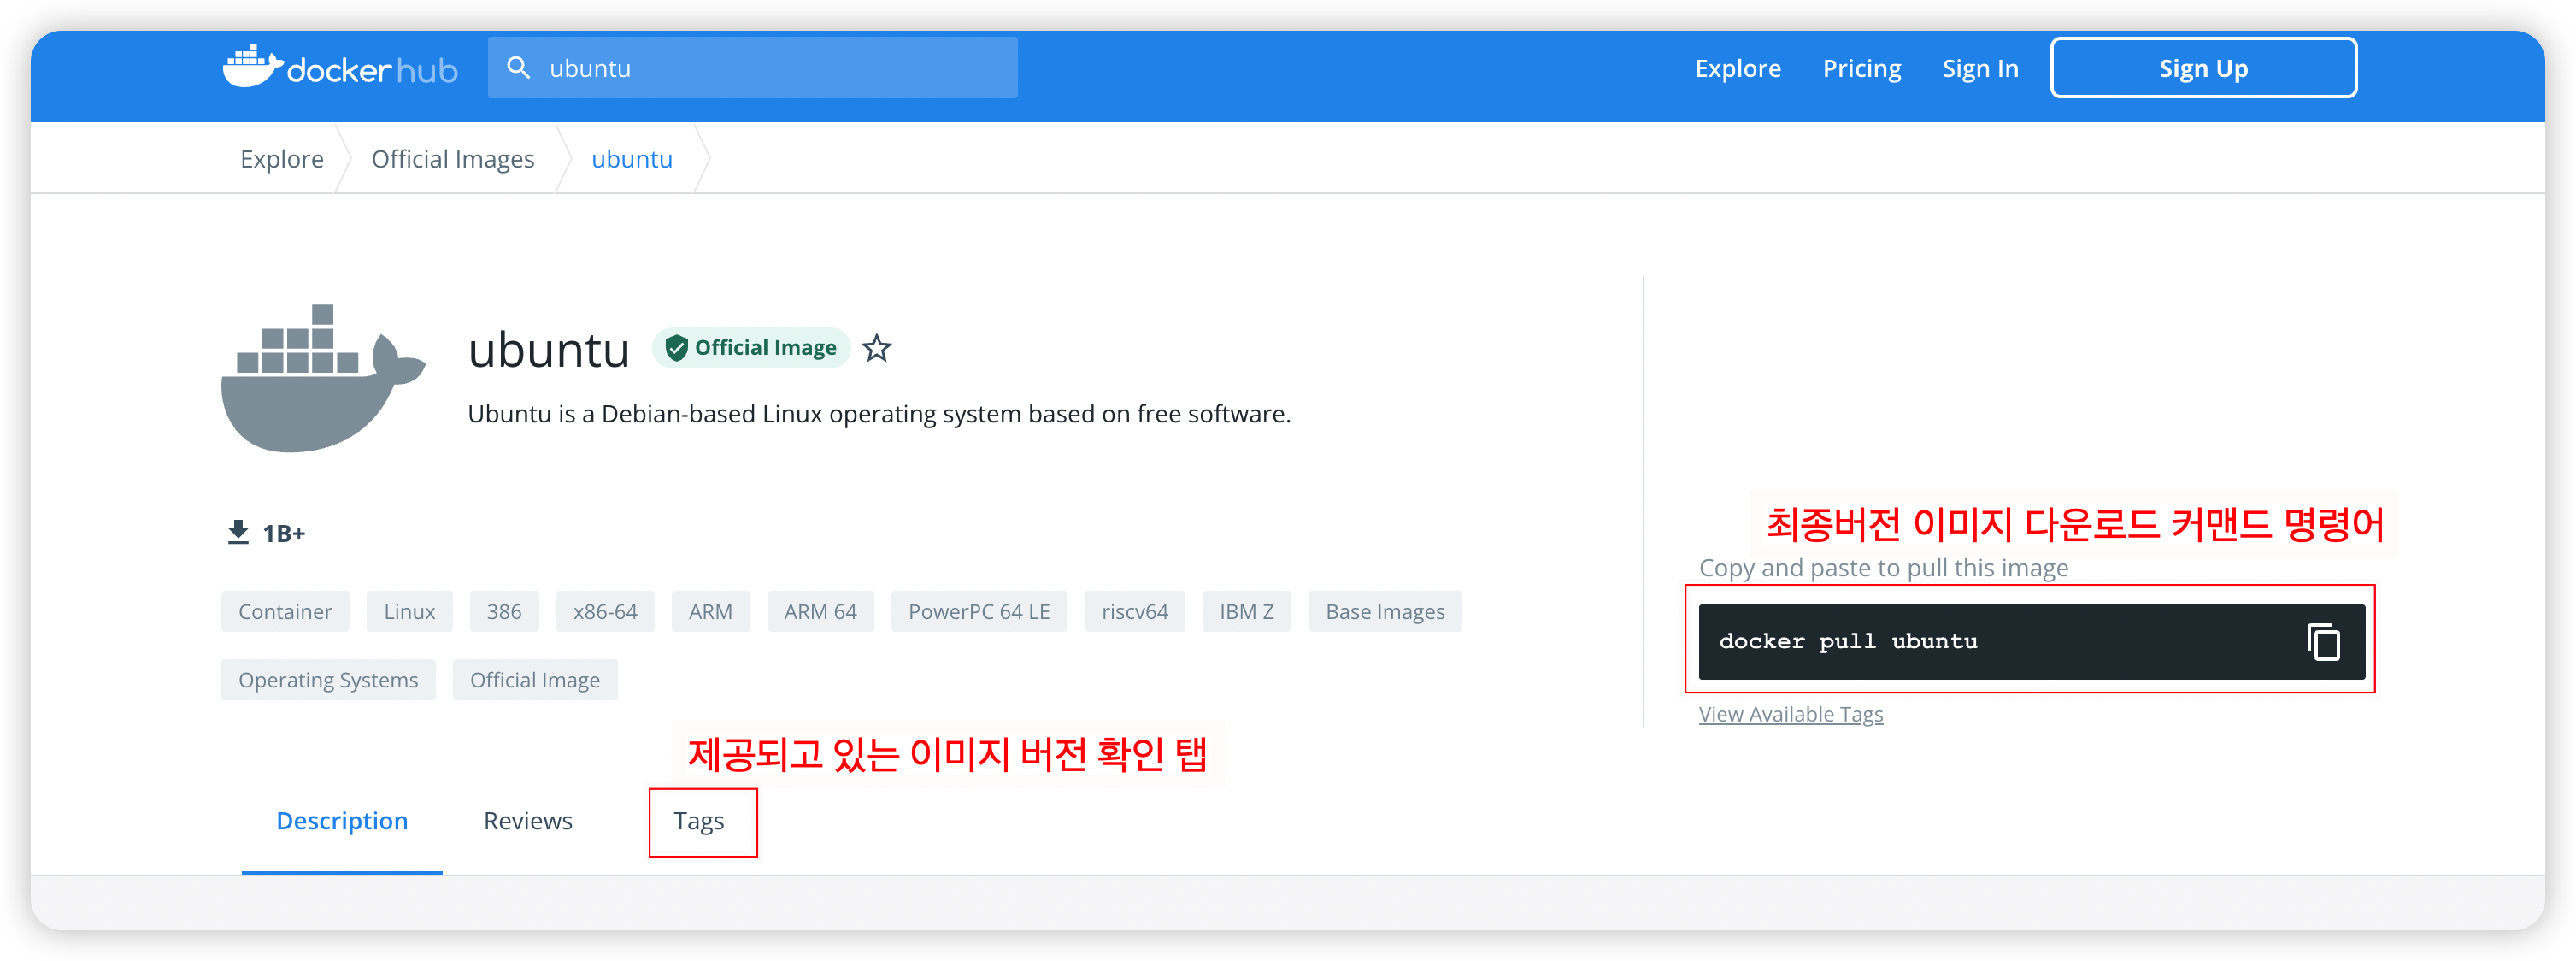Filter by the ARM 64 tag chip
The height and width of the screenshot is (961, 2576).
click(820, 612)
